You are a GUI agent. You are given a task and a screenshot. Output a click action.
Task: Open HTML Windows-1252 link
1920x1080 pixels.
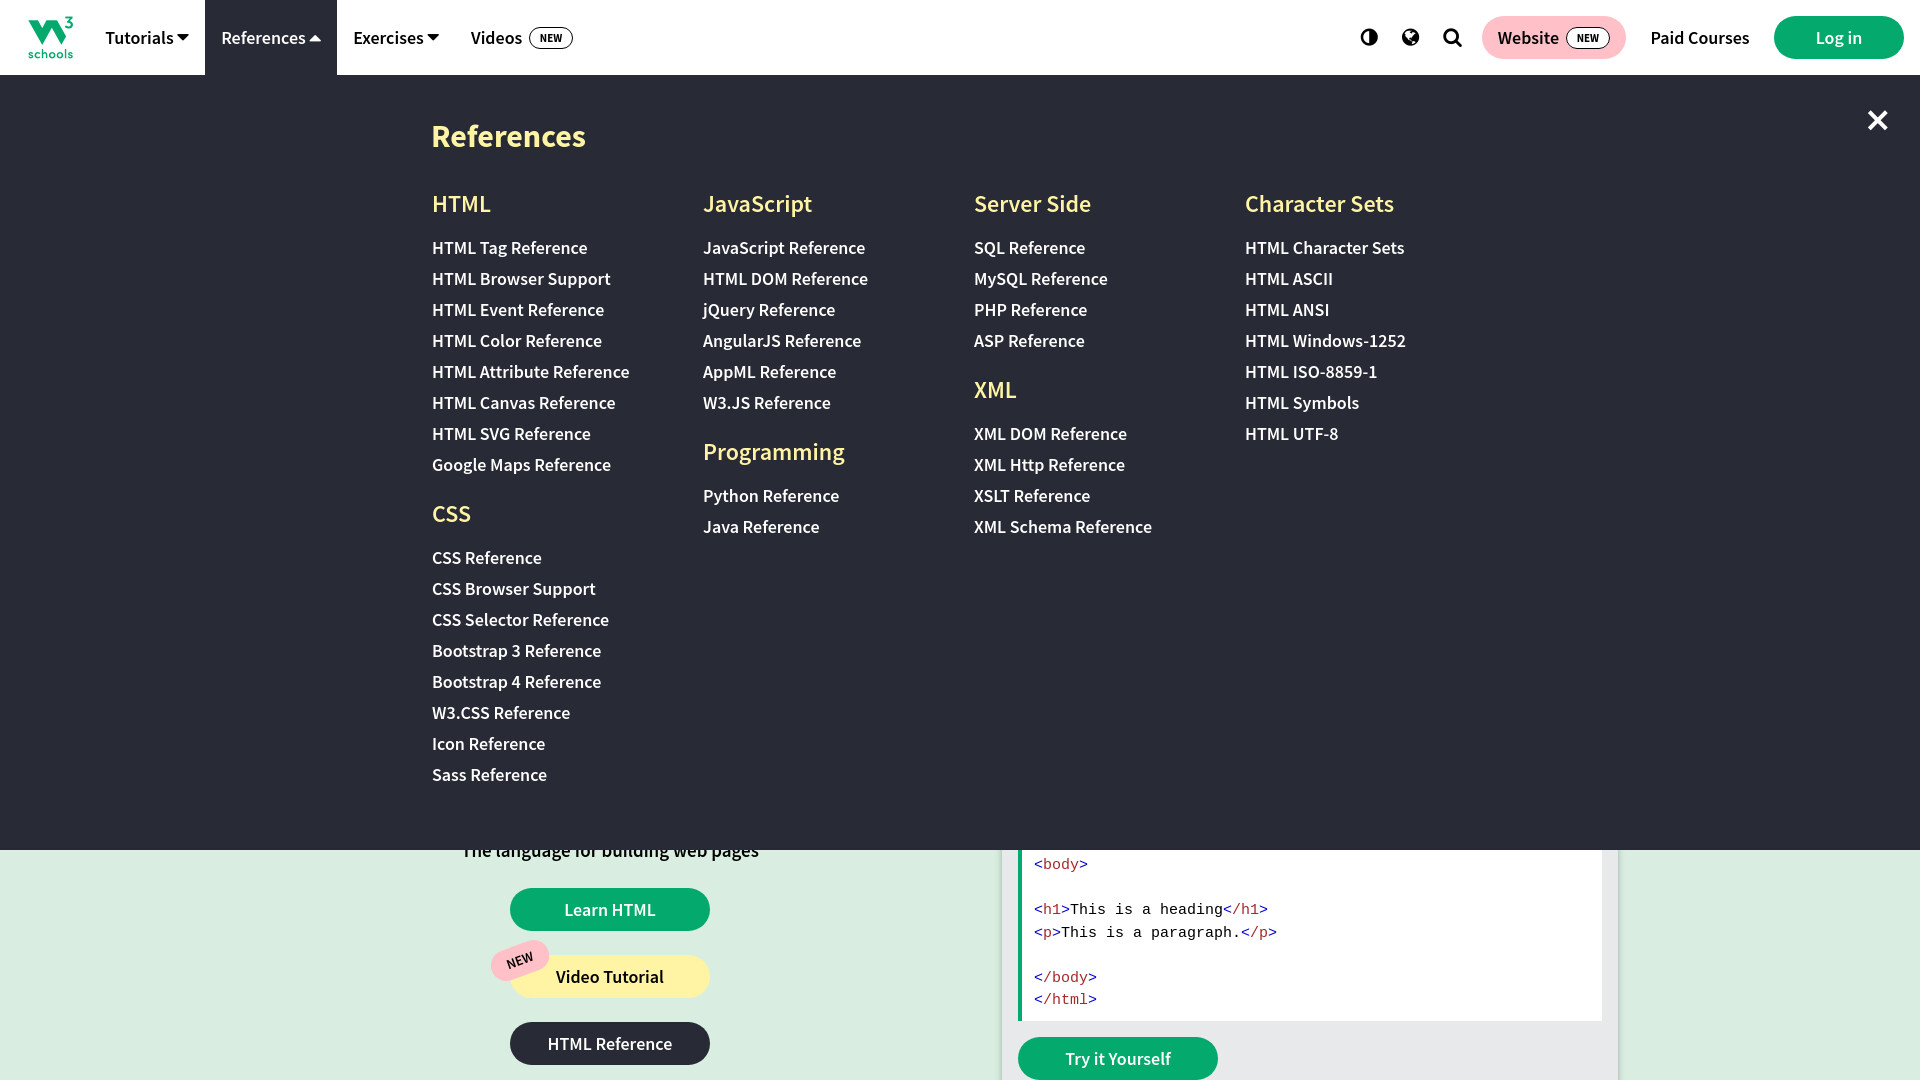(x=1325, y=341)
